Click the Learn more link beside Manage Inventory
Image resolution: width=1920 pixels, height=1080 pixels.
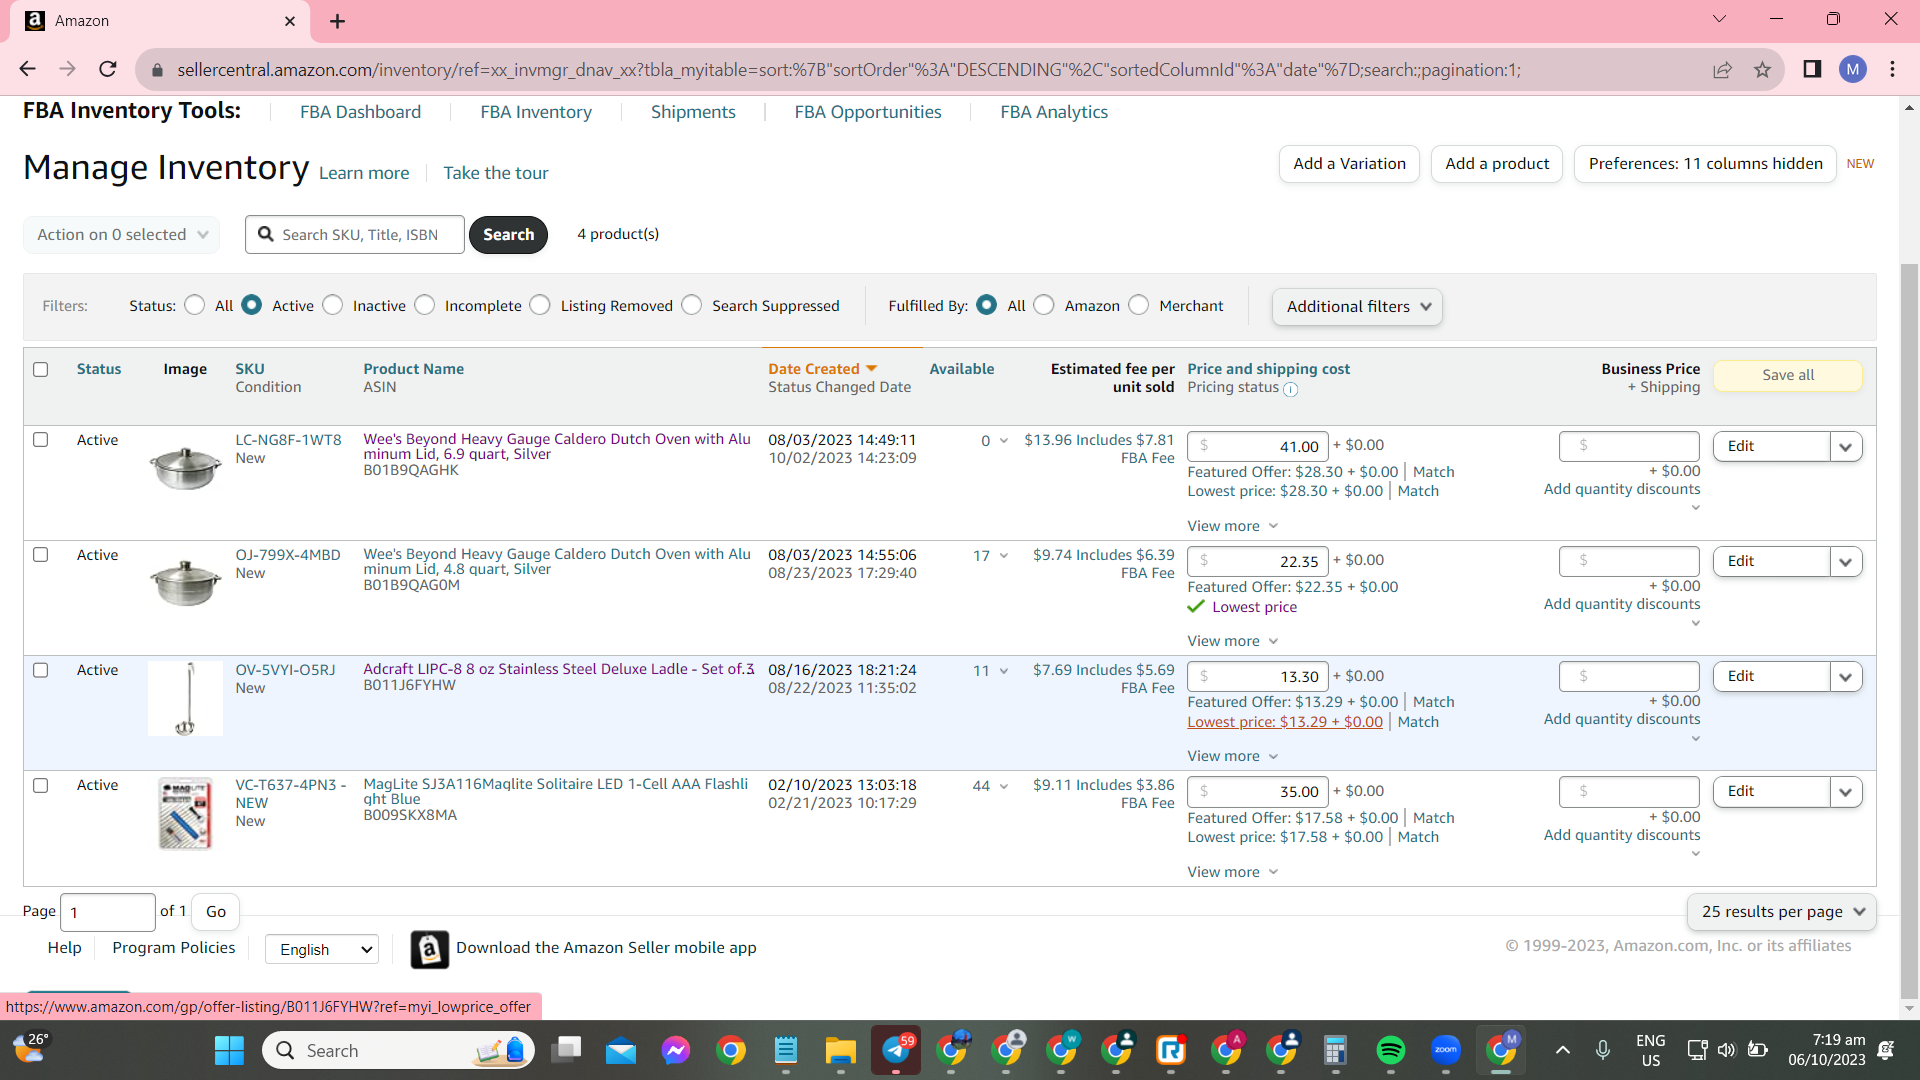point(364,173)
